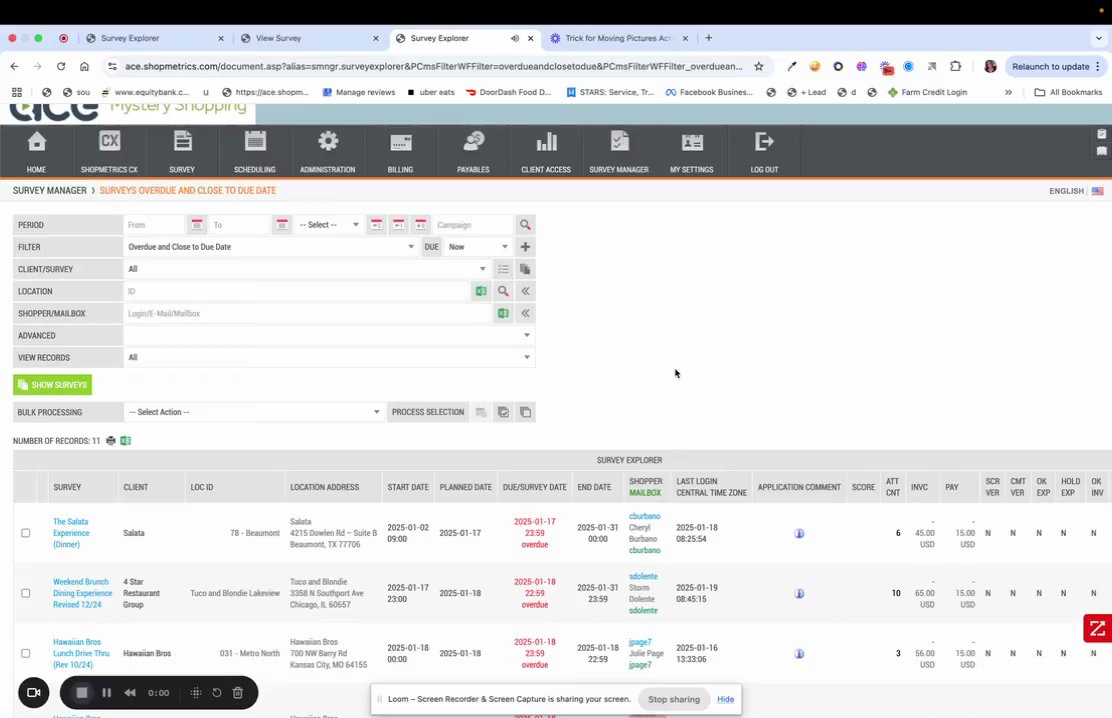
Task: Open the Home navigation icon
Action: click(x=36, y=151)
